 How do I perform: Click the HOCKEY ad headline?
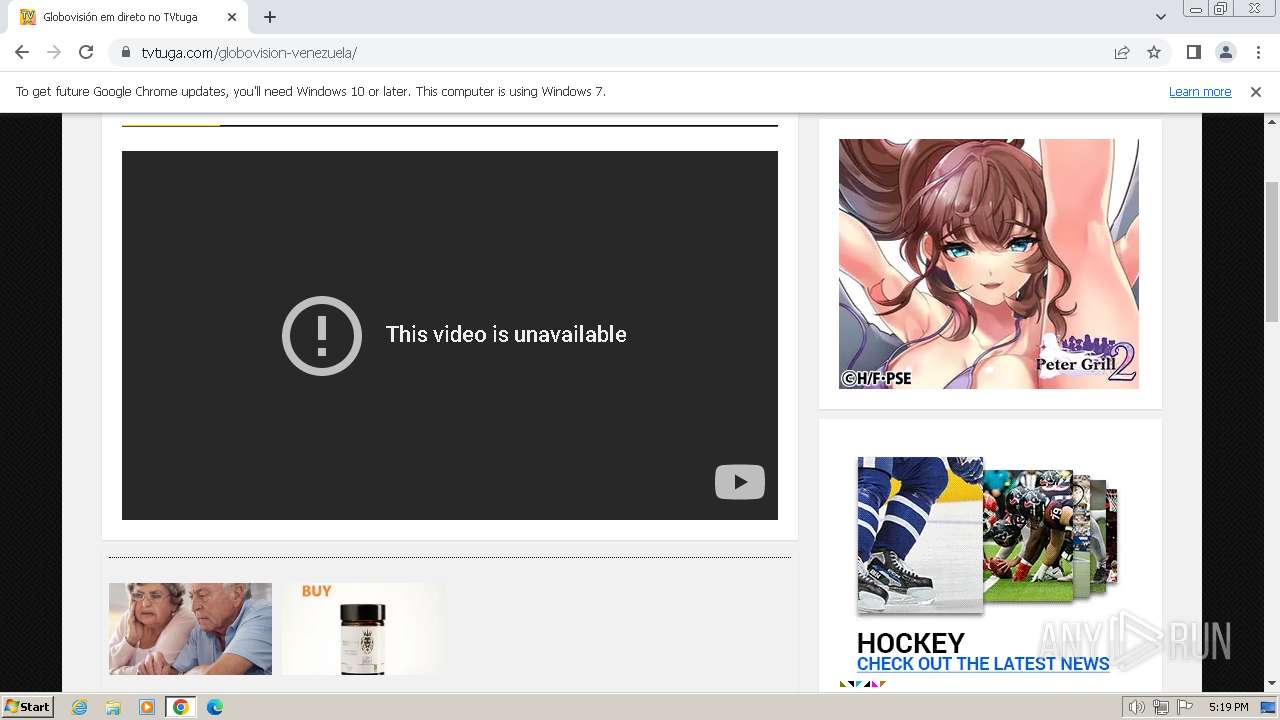[910, 643]
